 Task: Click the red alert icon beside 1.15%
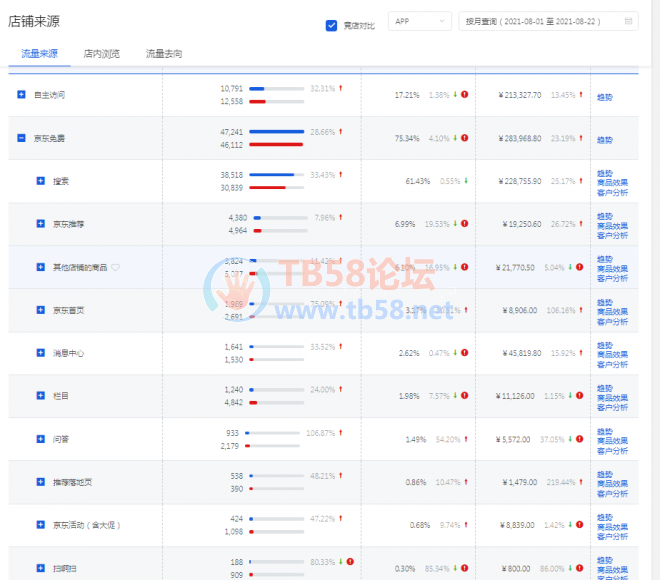click(x=580, y=396)
